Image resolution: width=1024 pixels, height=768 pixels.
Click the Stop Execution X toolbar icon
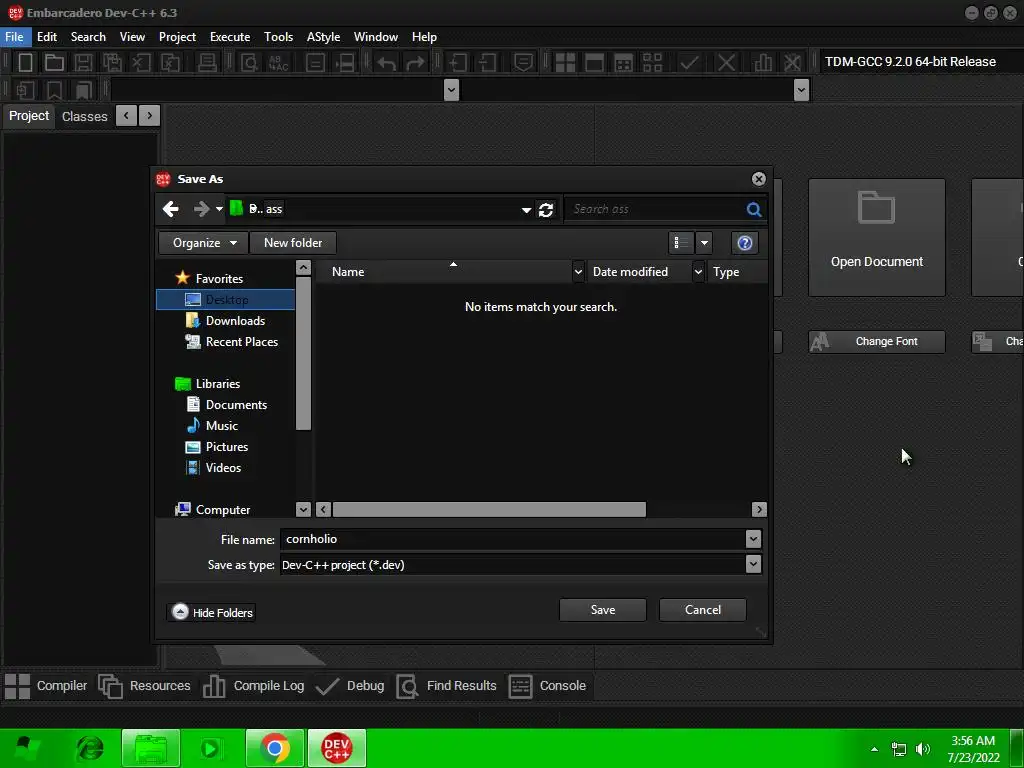tap(726, 63)
